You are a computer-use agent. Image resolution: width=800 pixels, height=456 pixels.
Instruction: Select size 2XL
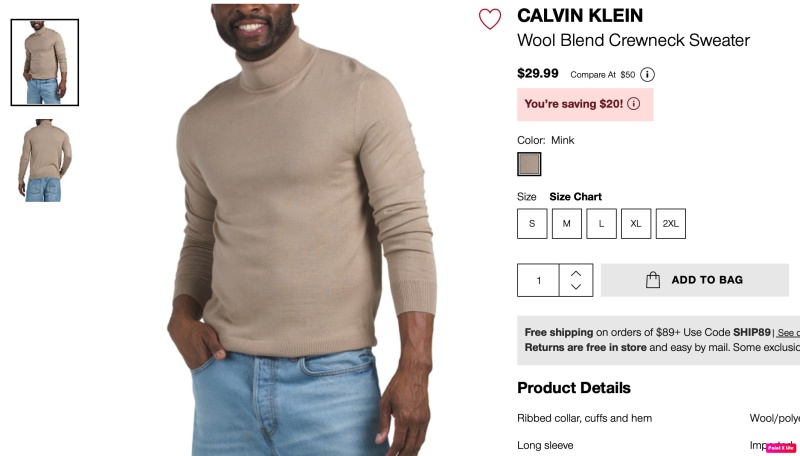coord(671,223)
